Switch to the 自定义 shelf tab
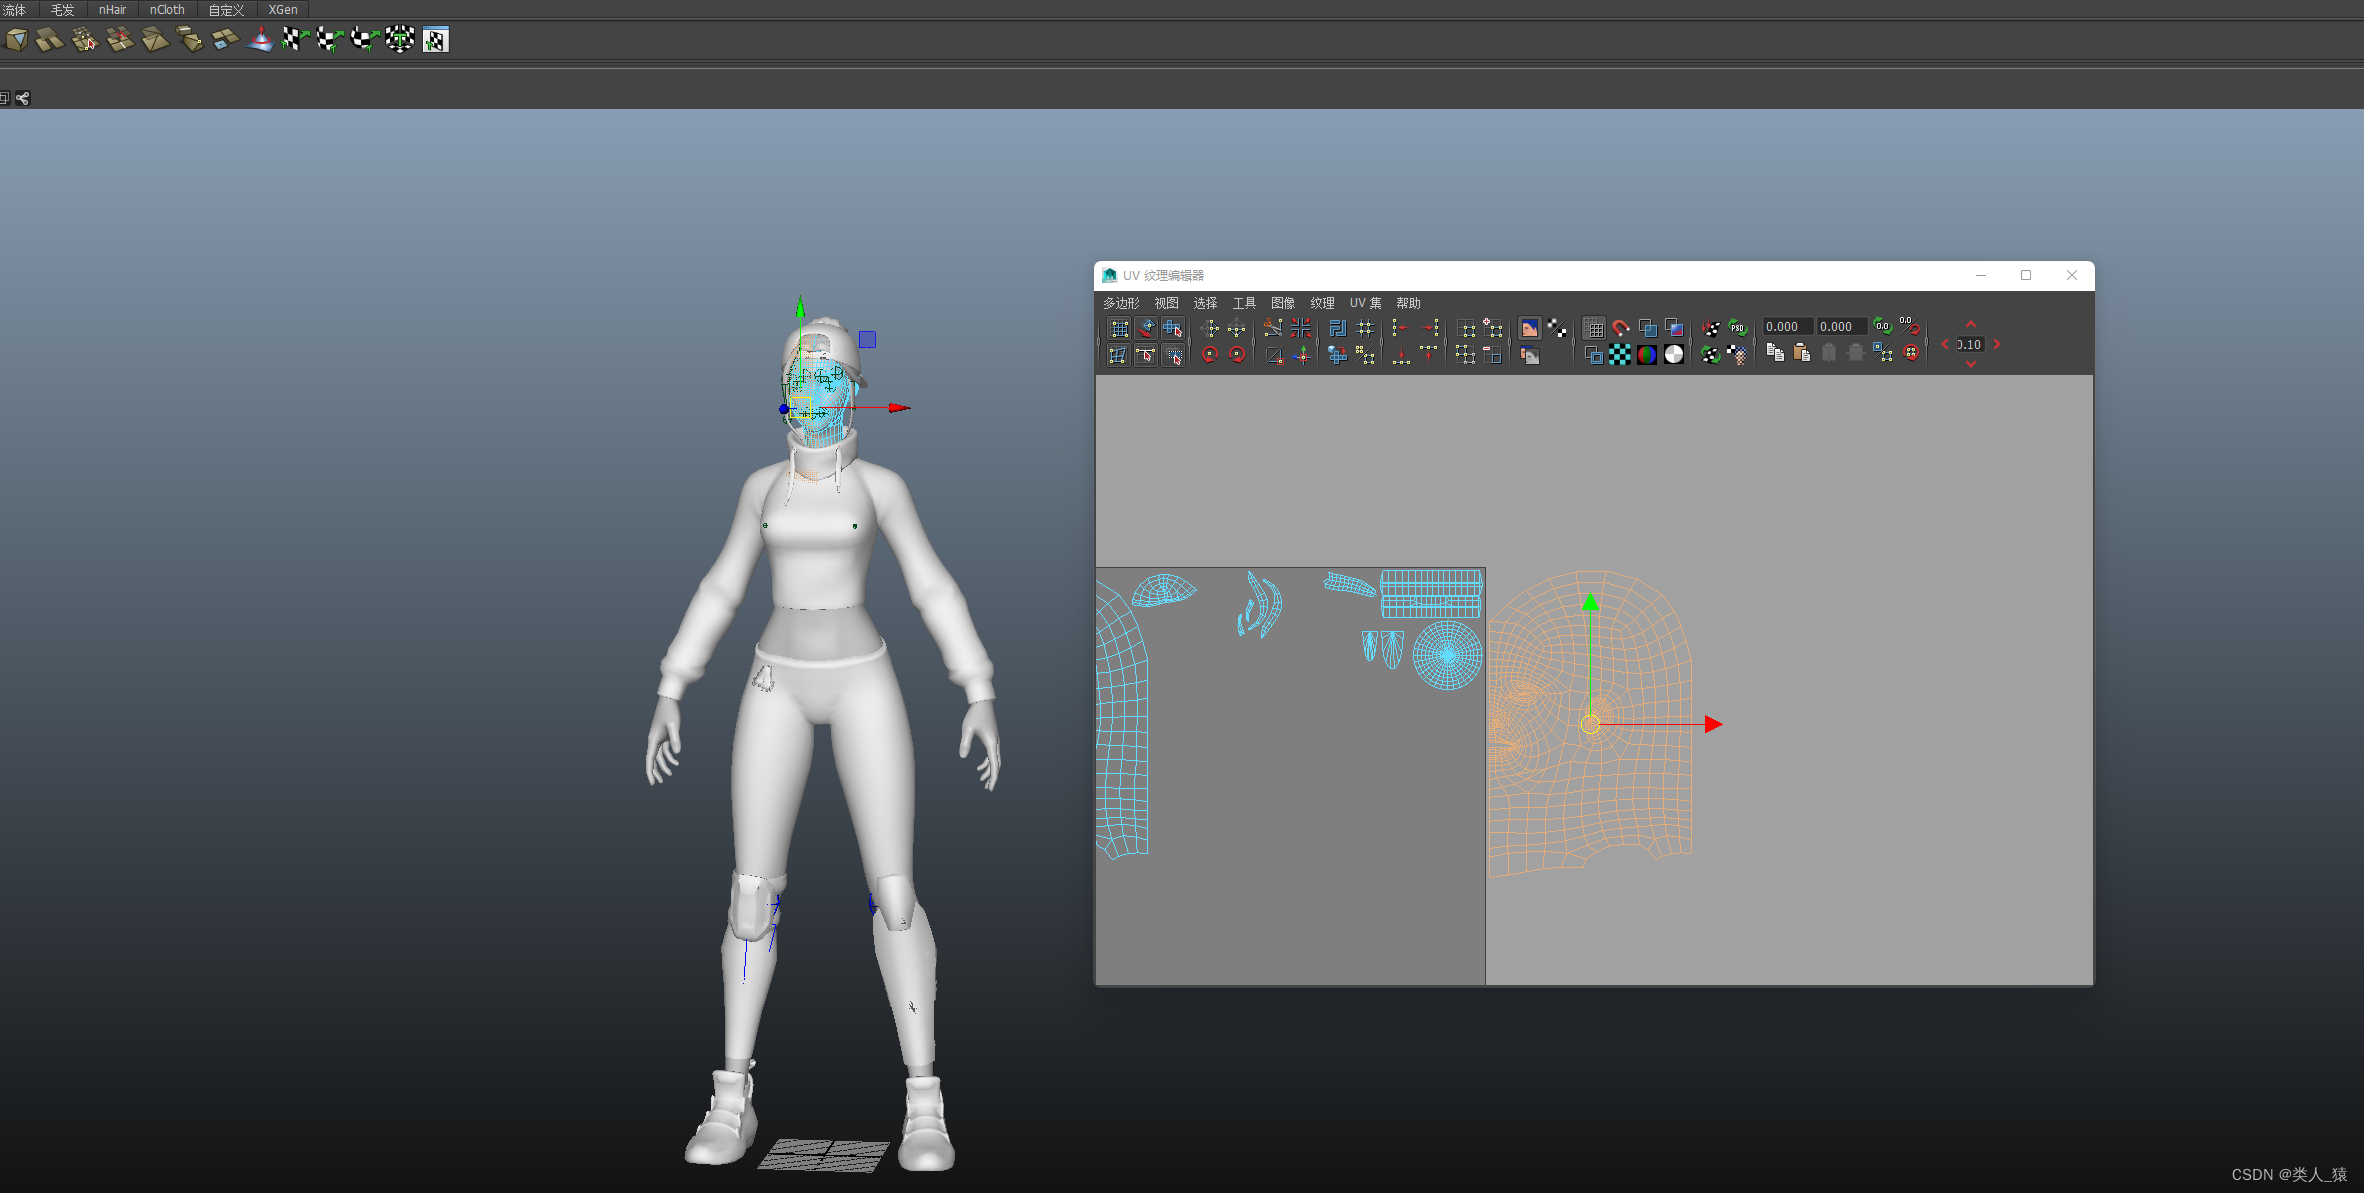The image size is (2364, 1193). [x=226, y=10]
